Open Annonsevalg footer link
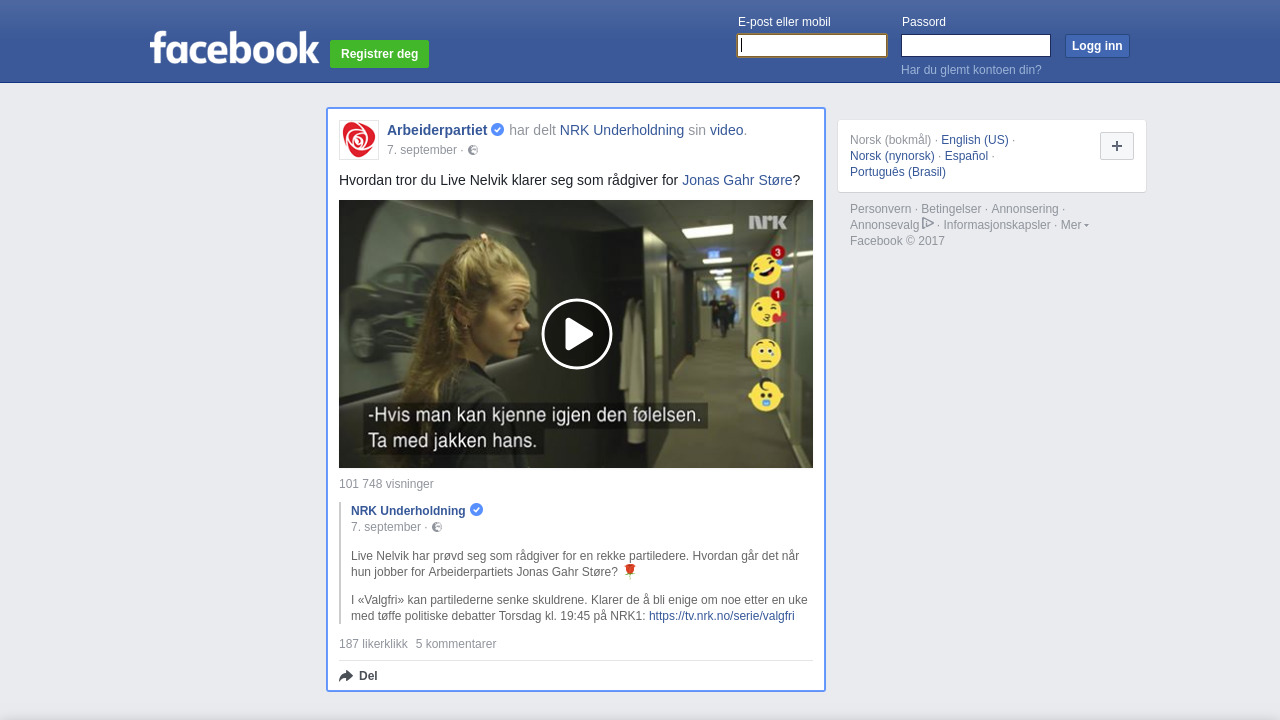Image resolution: width=1280 pixels, height=720 pixels. click(884, 225)
